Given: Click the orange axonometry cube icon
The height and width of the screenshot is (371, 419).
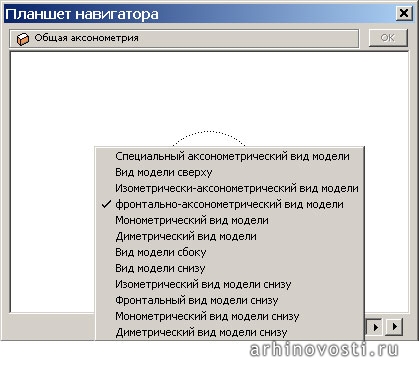Looking at the screenshot, I should (x=23, y=39).
